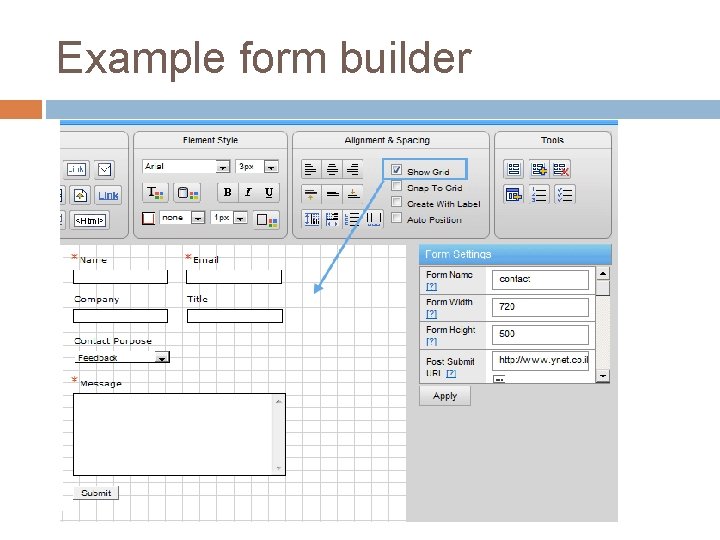Image resolution: width=720 pixels, height=540 pixels.
Task: Enable Auto Position checkbox
Action: (x=396, y=218)
